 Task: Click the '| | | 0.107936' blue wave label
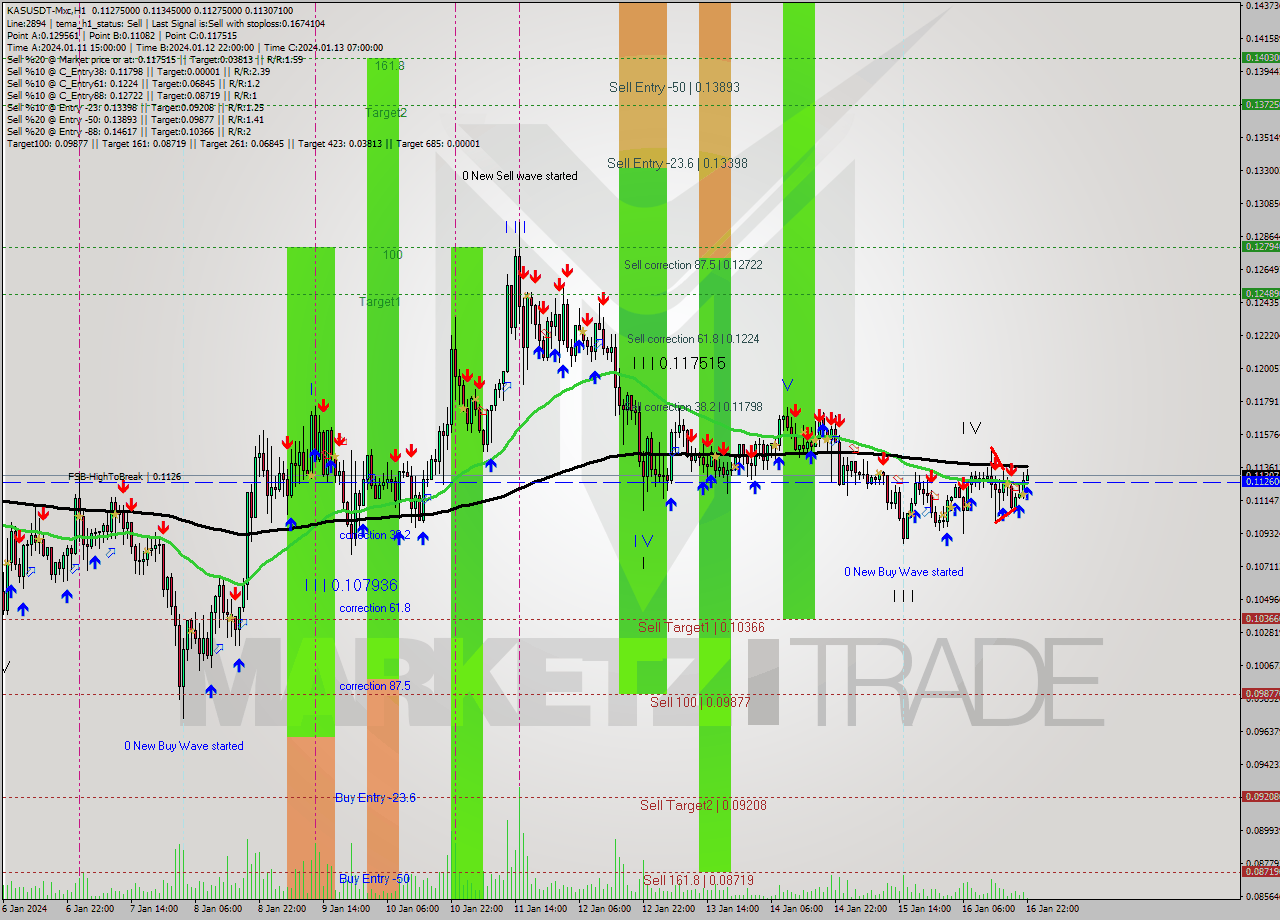pyautogui.click(x=351, y=584)
